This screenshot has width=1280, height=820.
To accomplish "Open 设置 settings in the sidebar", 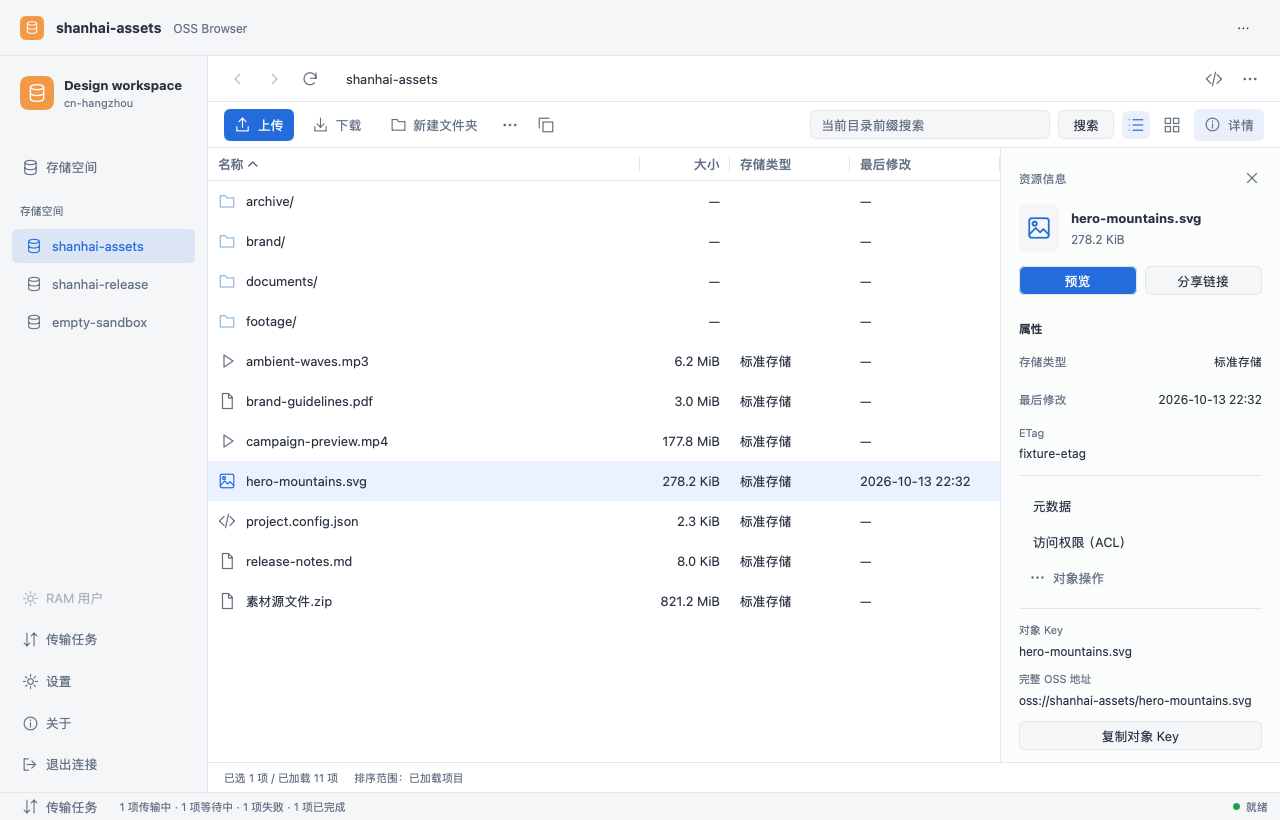I will 103,681.
